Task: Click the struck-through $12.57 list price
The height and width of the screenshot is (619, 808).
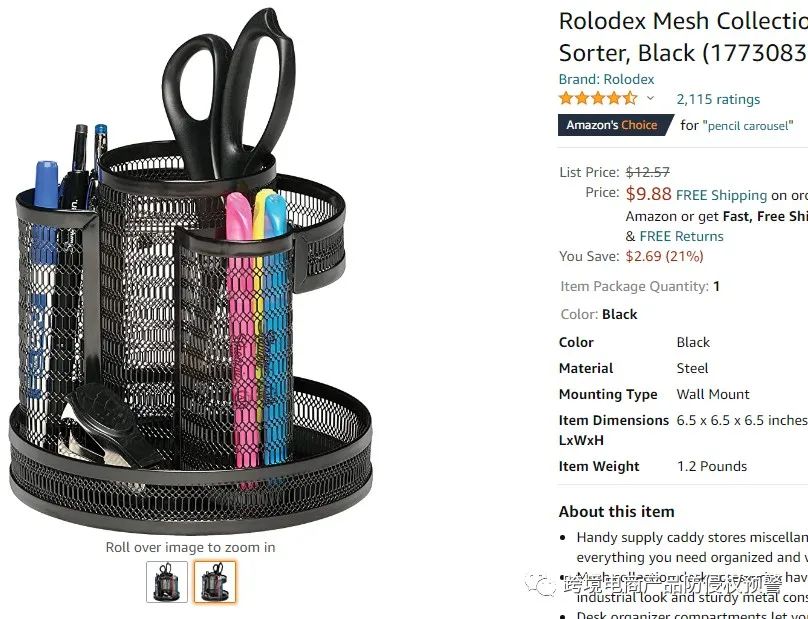Action: click(647, 172)
